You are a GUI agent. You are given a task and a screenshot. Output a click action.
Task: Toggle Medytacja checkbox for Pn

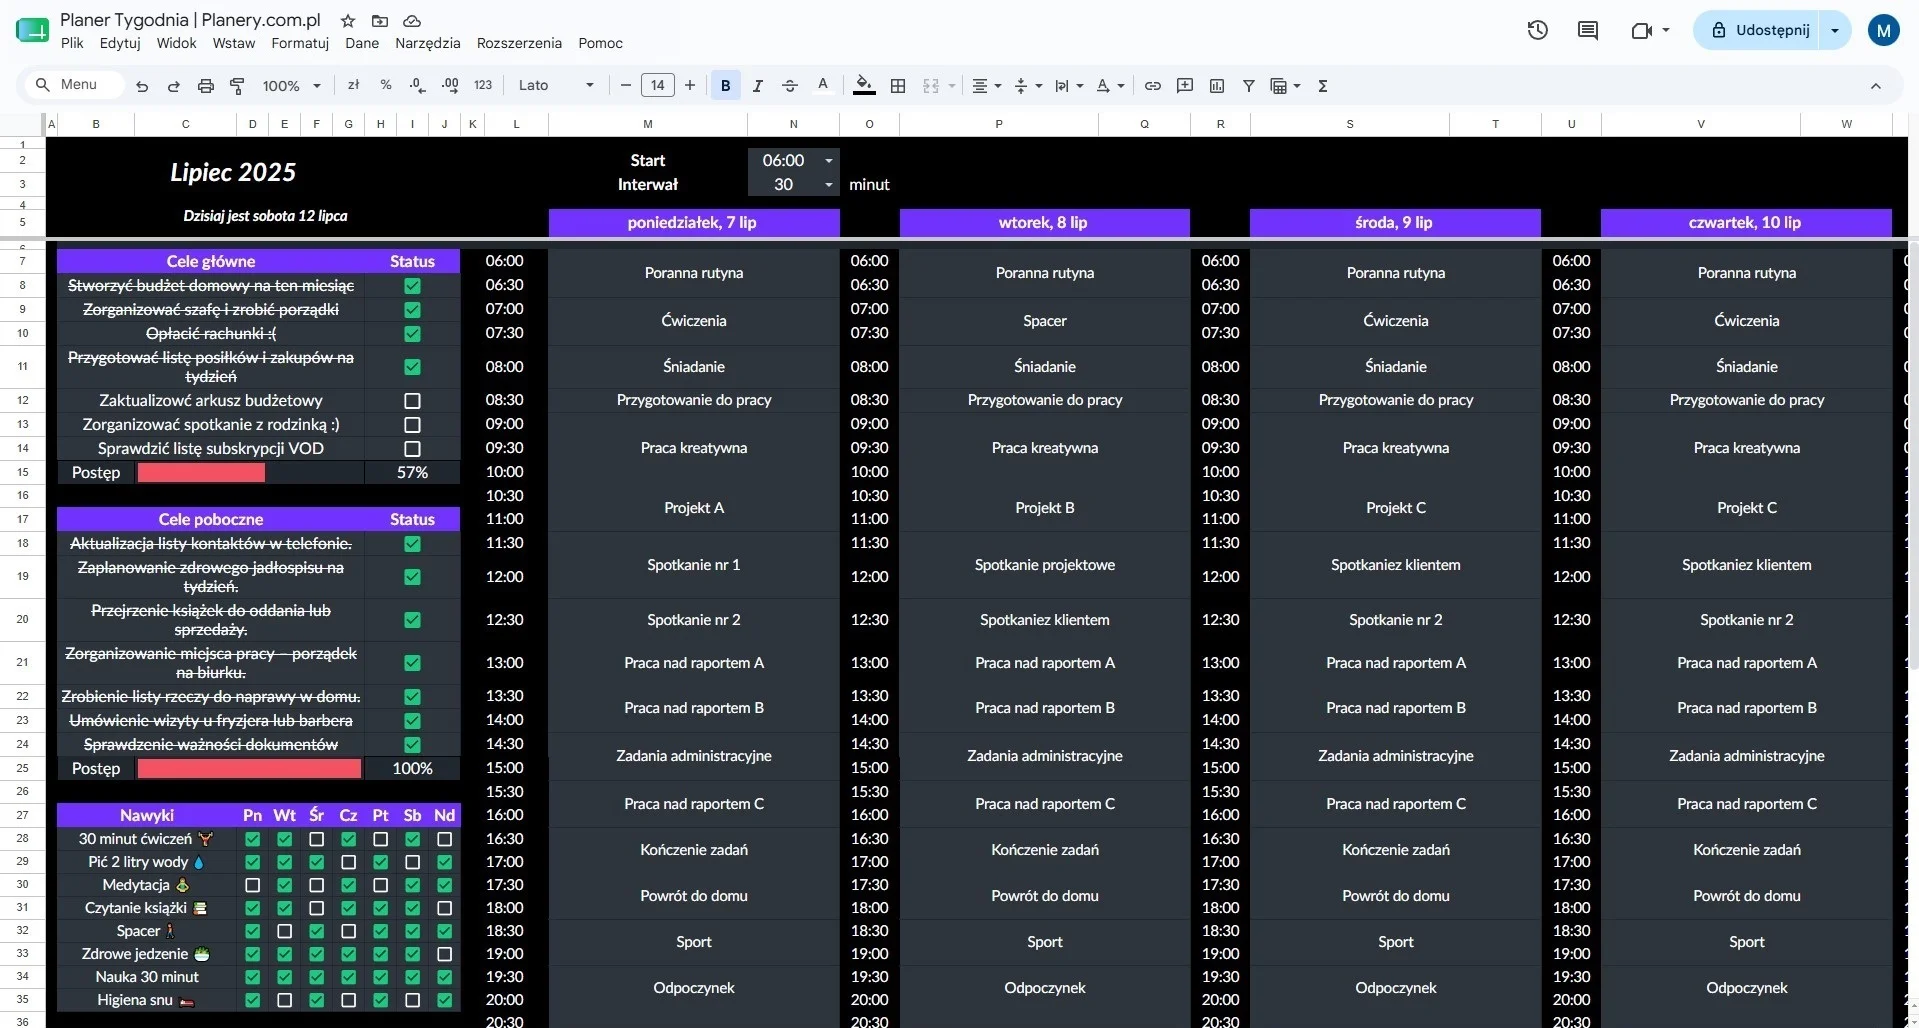pos(252,885)
